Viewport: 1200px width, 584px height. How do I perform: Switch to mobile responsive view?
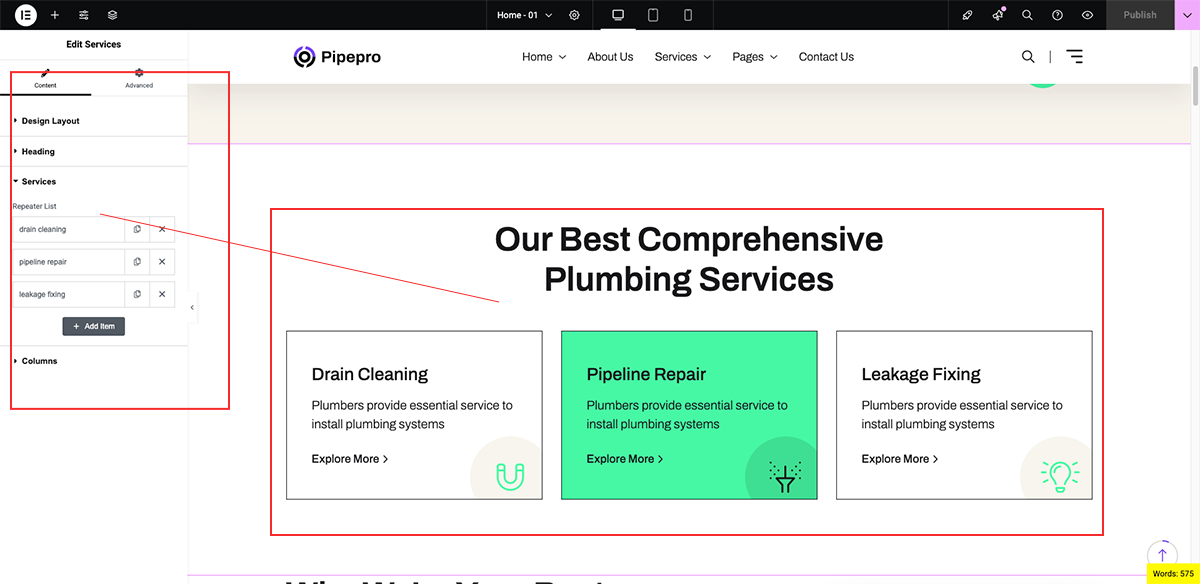(x=688, y=15)
